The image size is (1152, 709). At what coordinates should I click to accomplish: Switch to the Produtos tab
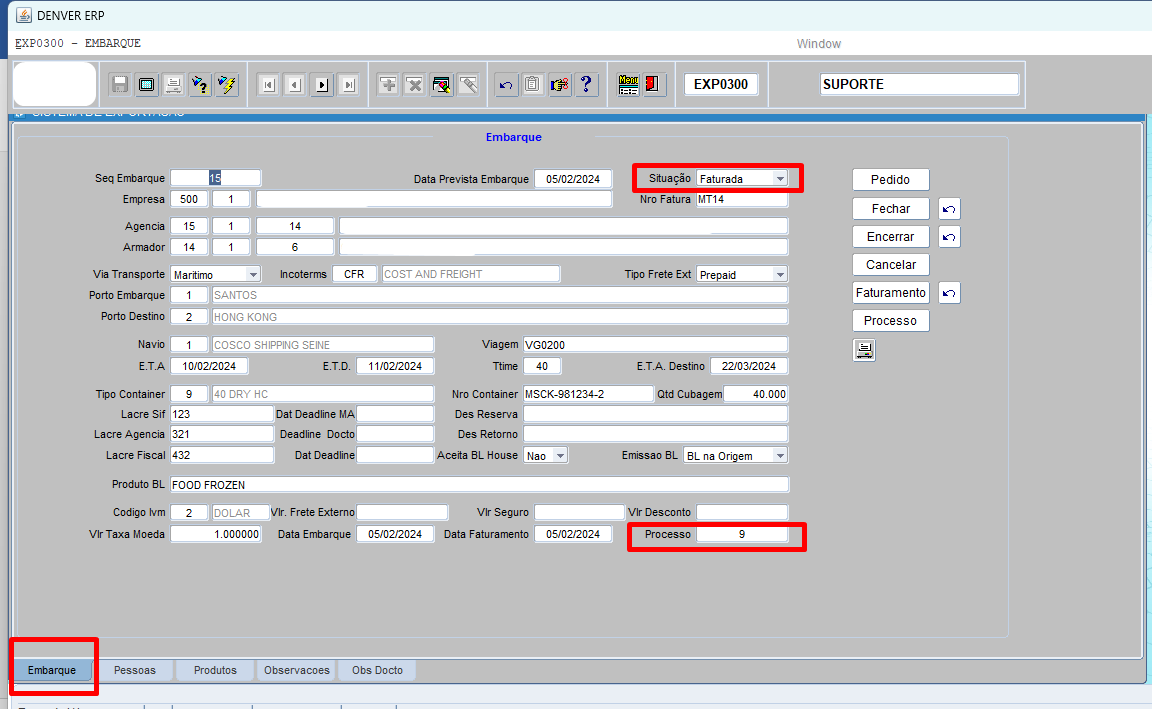(215, 670)
